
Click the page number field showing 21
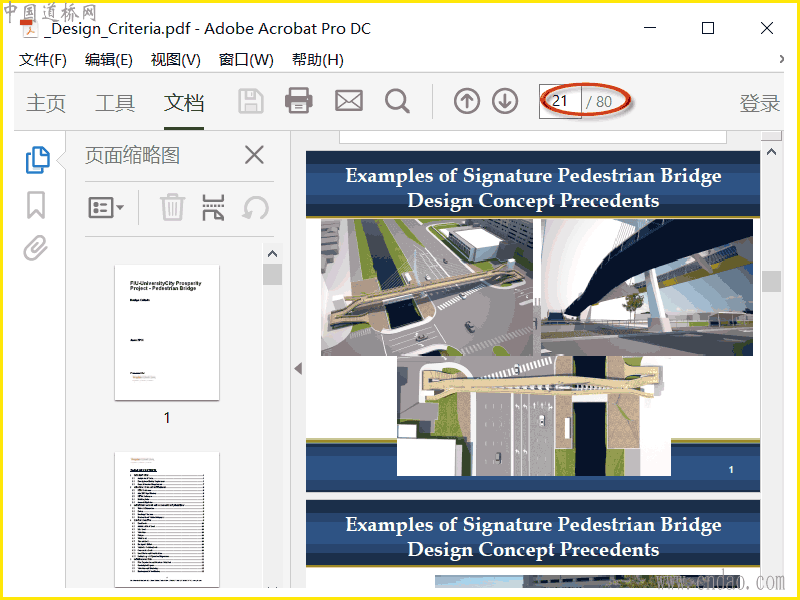tap(560, 101)
